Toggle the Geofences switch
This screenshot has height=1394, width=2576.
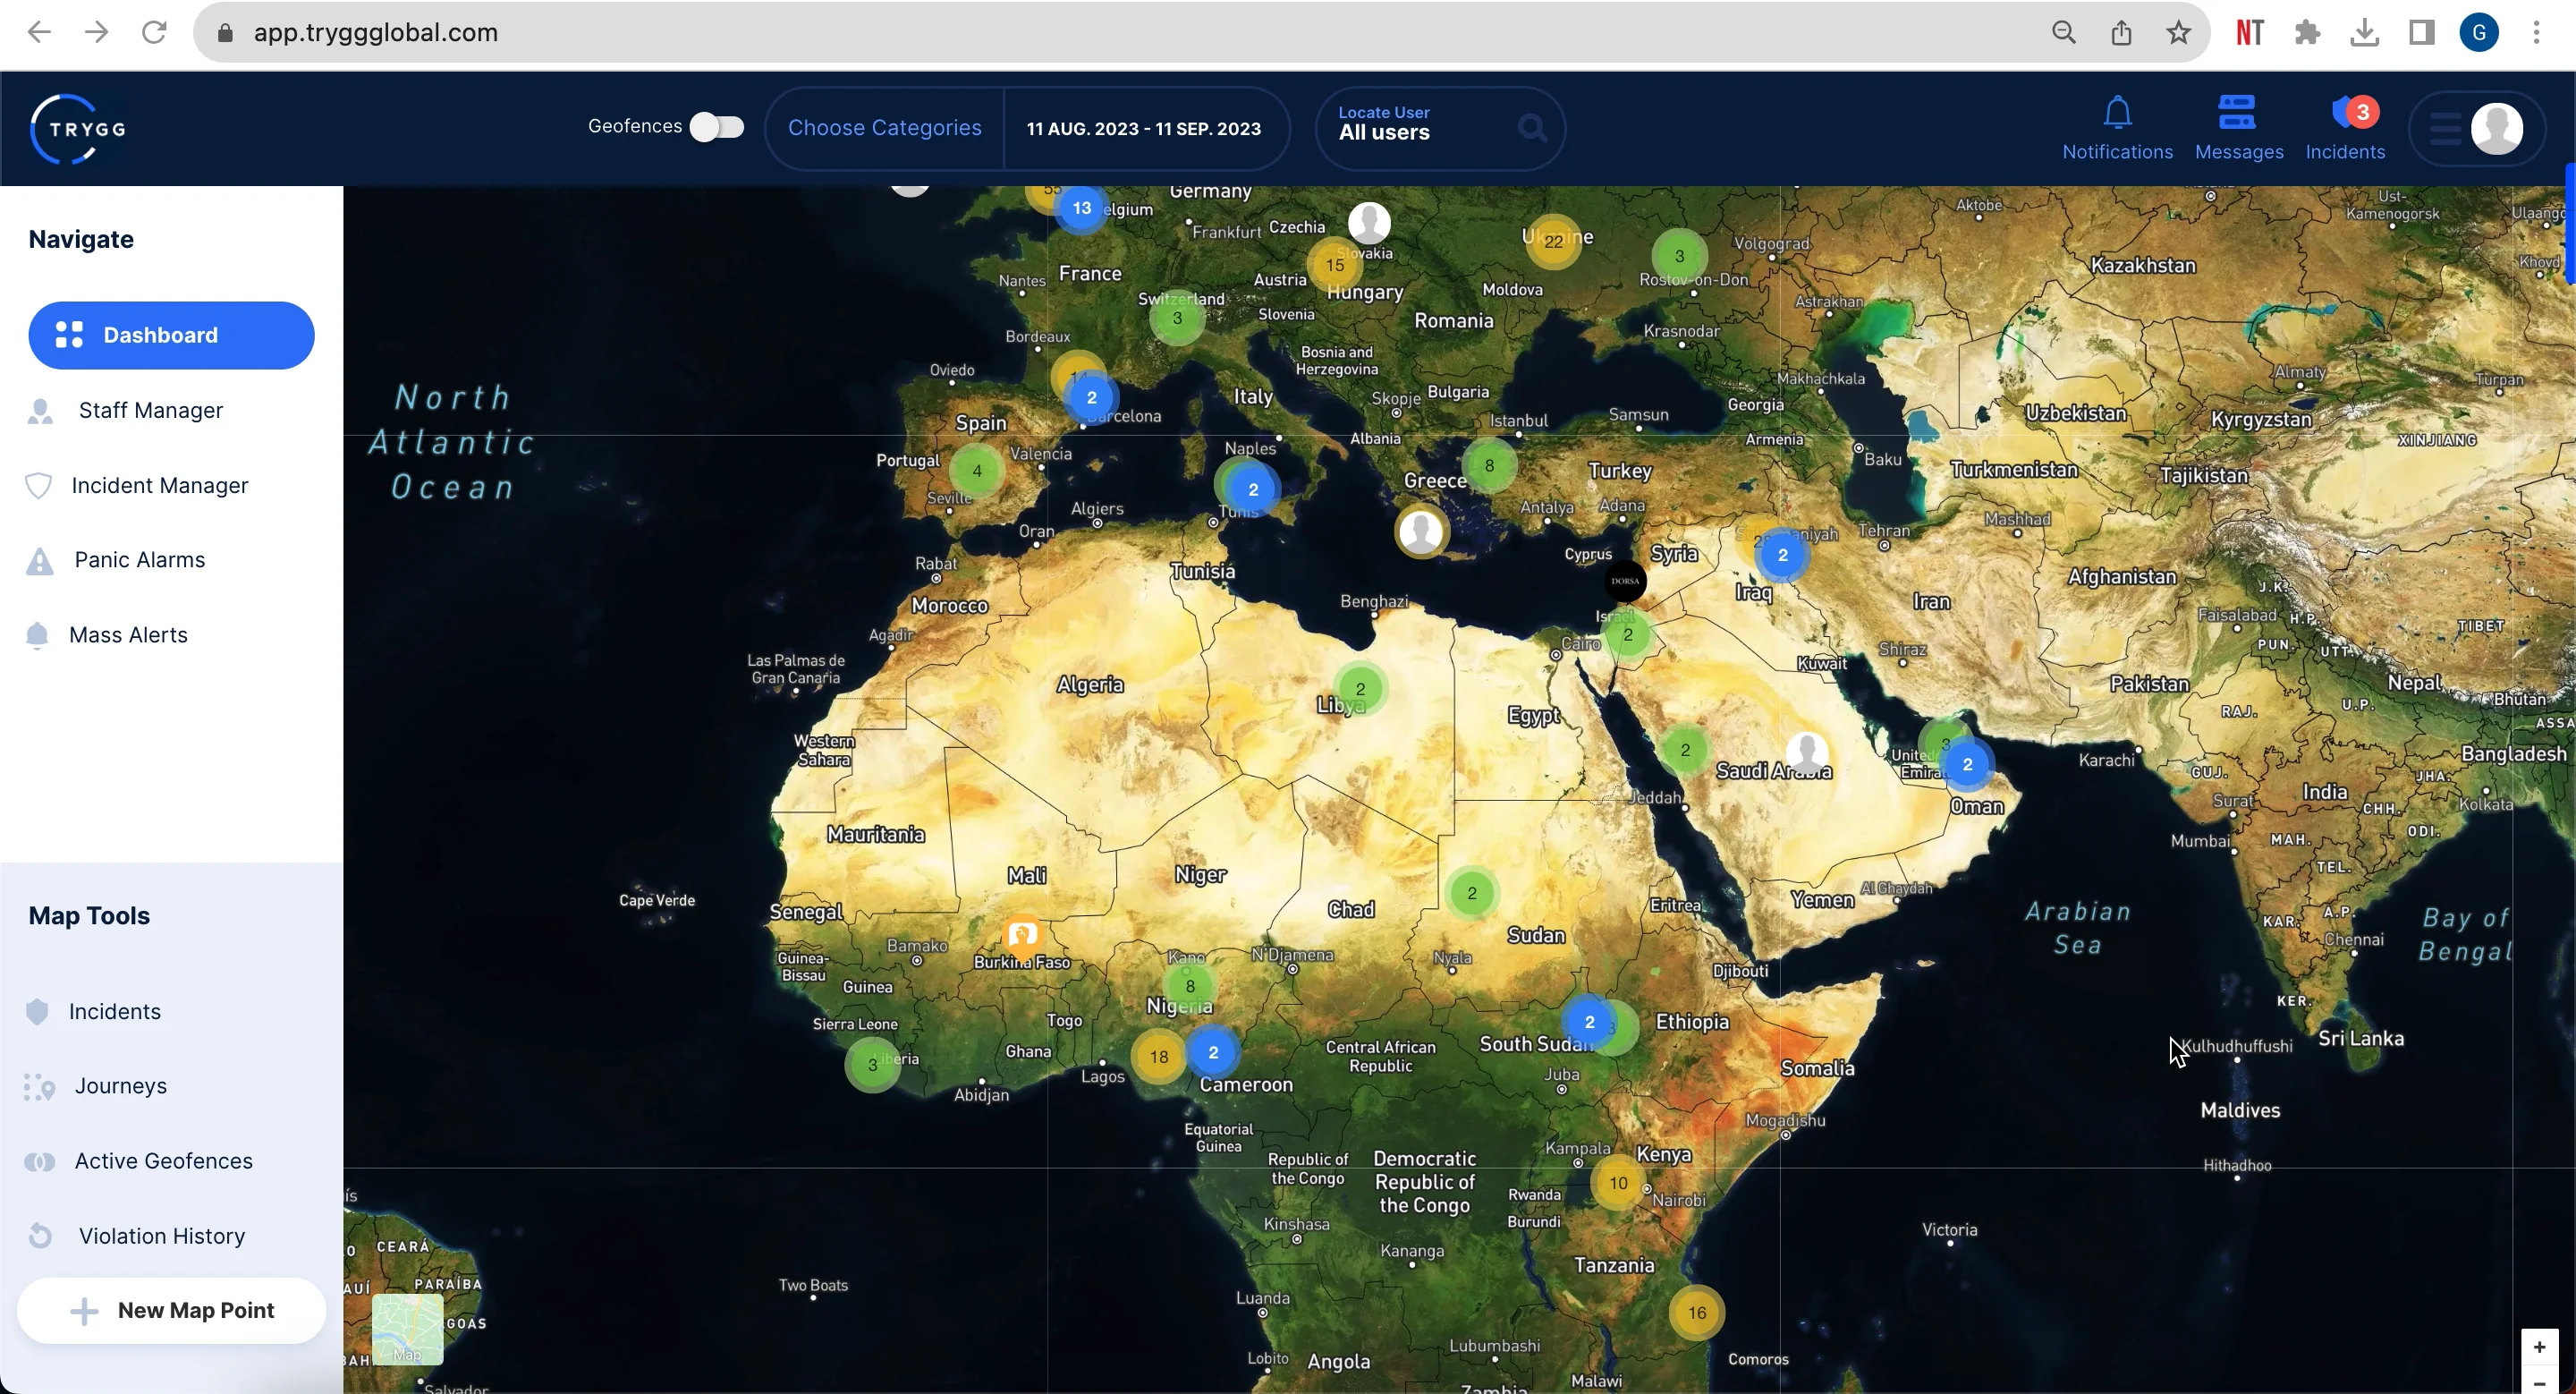(x=717, y=127)
